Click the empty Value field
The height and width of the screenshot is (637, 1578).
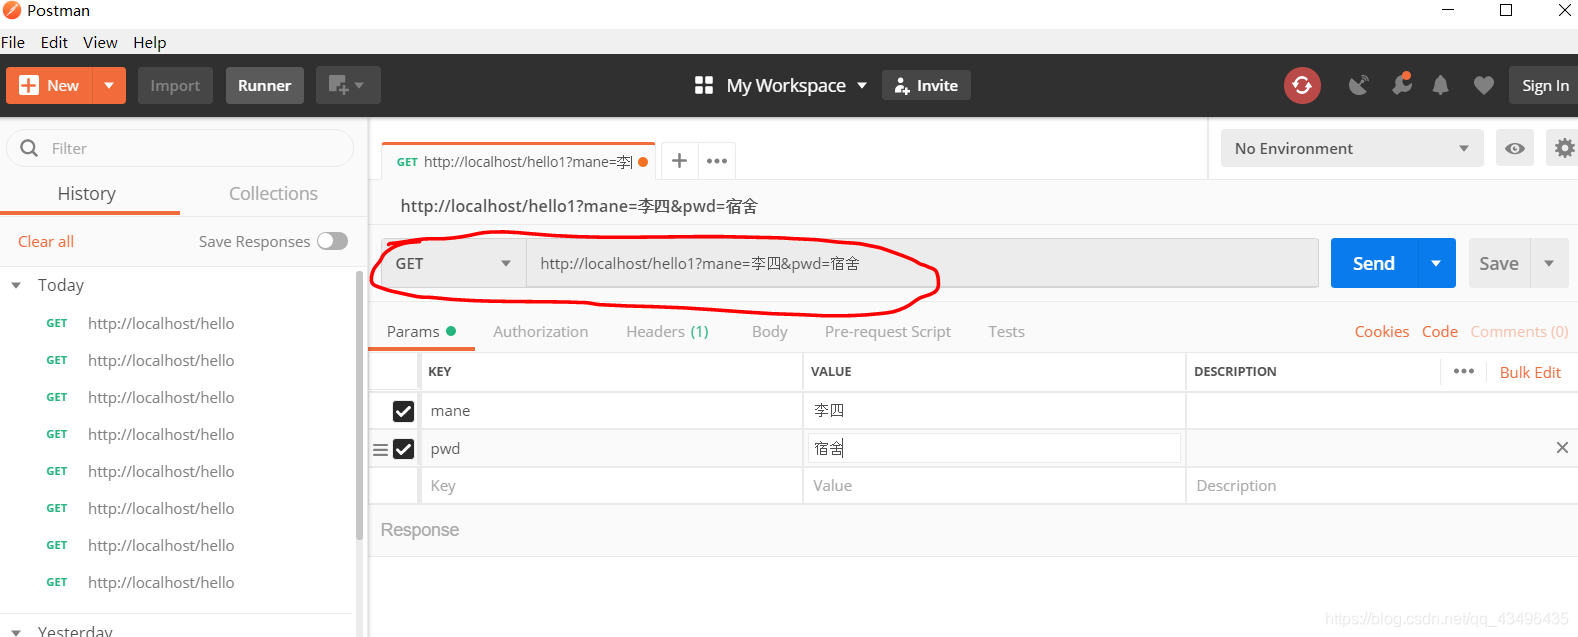pyautogui.click(x=993, y=486)
